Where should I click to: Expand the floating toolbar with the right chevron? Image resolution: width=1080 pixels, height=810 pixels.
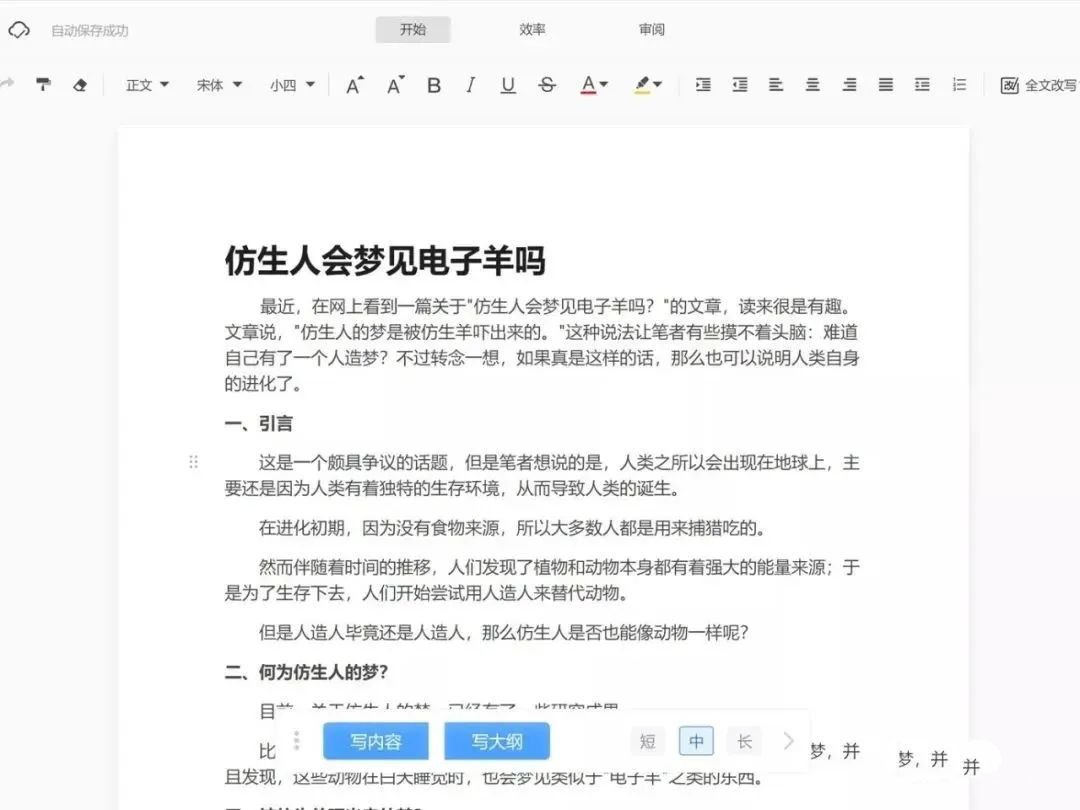[x=789, y=741]
